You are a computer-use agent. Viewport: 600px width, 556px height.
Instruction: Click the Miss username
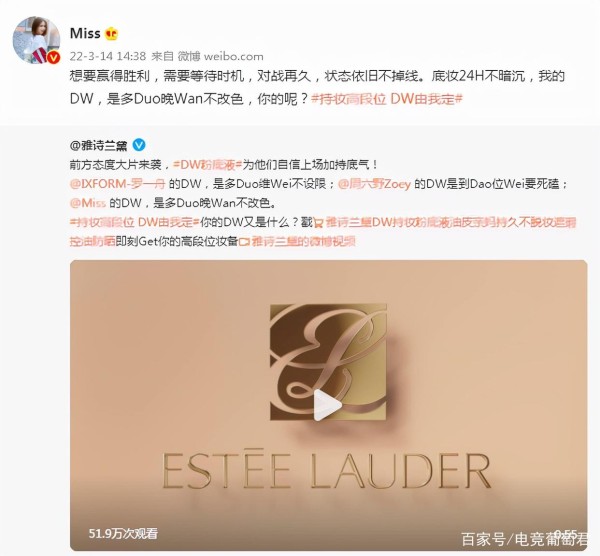85,34
